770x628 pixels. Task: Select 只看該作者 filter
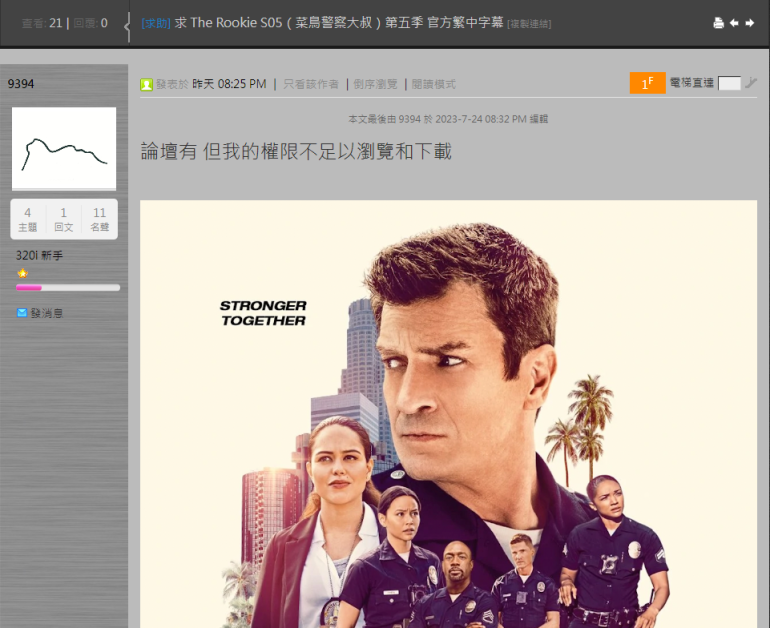pos(311,84)
